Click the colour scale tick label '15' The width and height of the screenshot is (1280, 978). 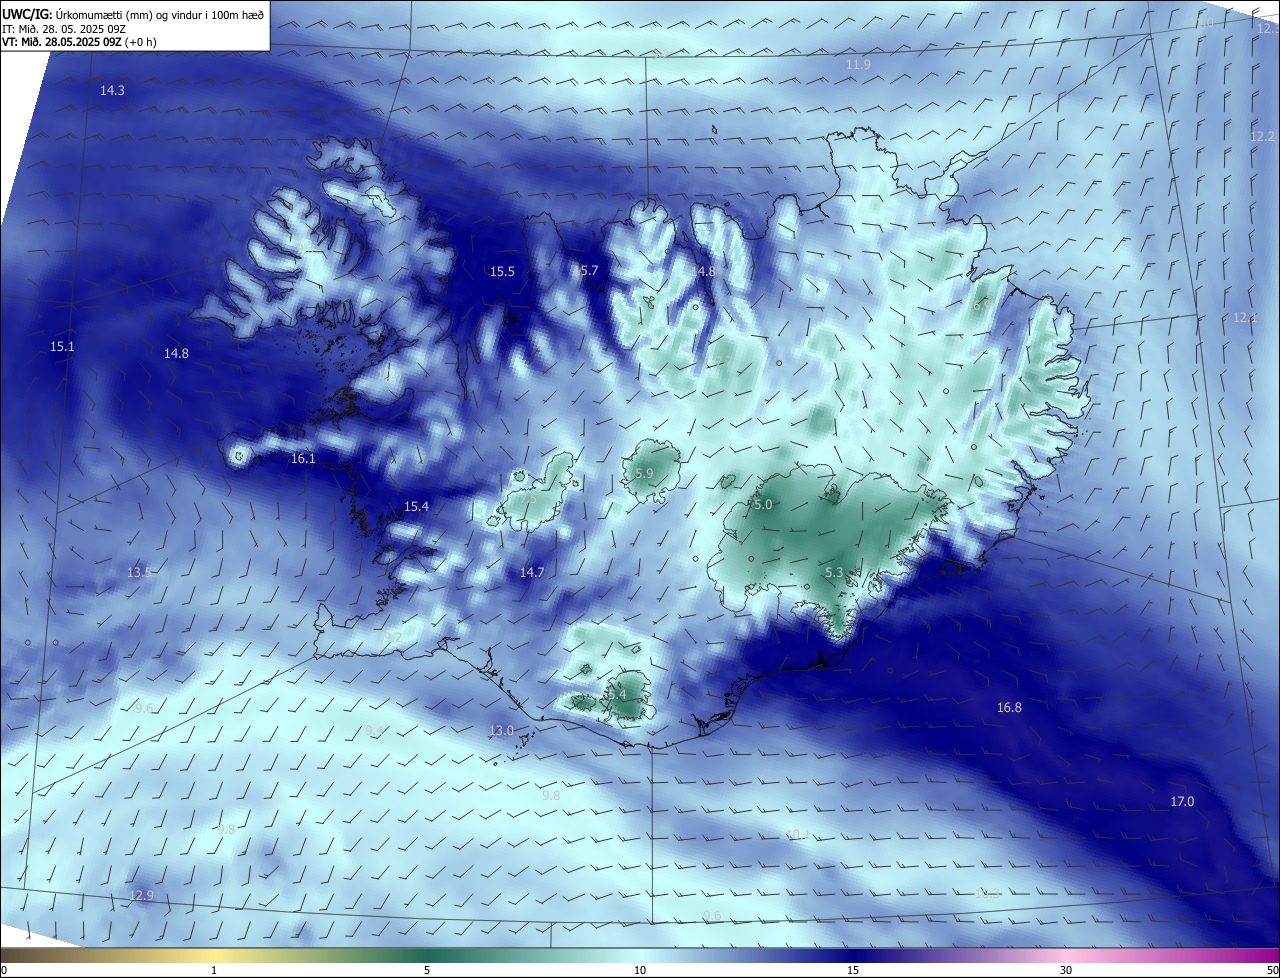(x=853, y=970)
